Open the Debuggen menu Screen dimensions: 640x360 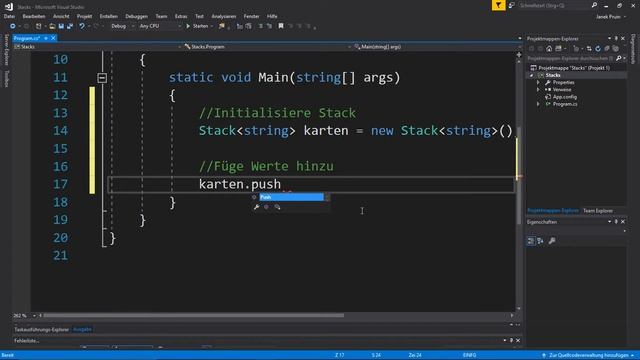click(x=136, y=16)
